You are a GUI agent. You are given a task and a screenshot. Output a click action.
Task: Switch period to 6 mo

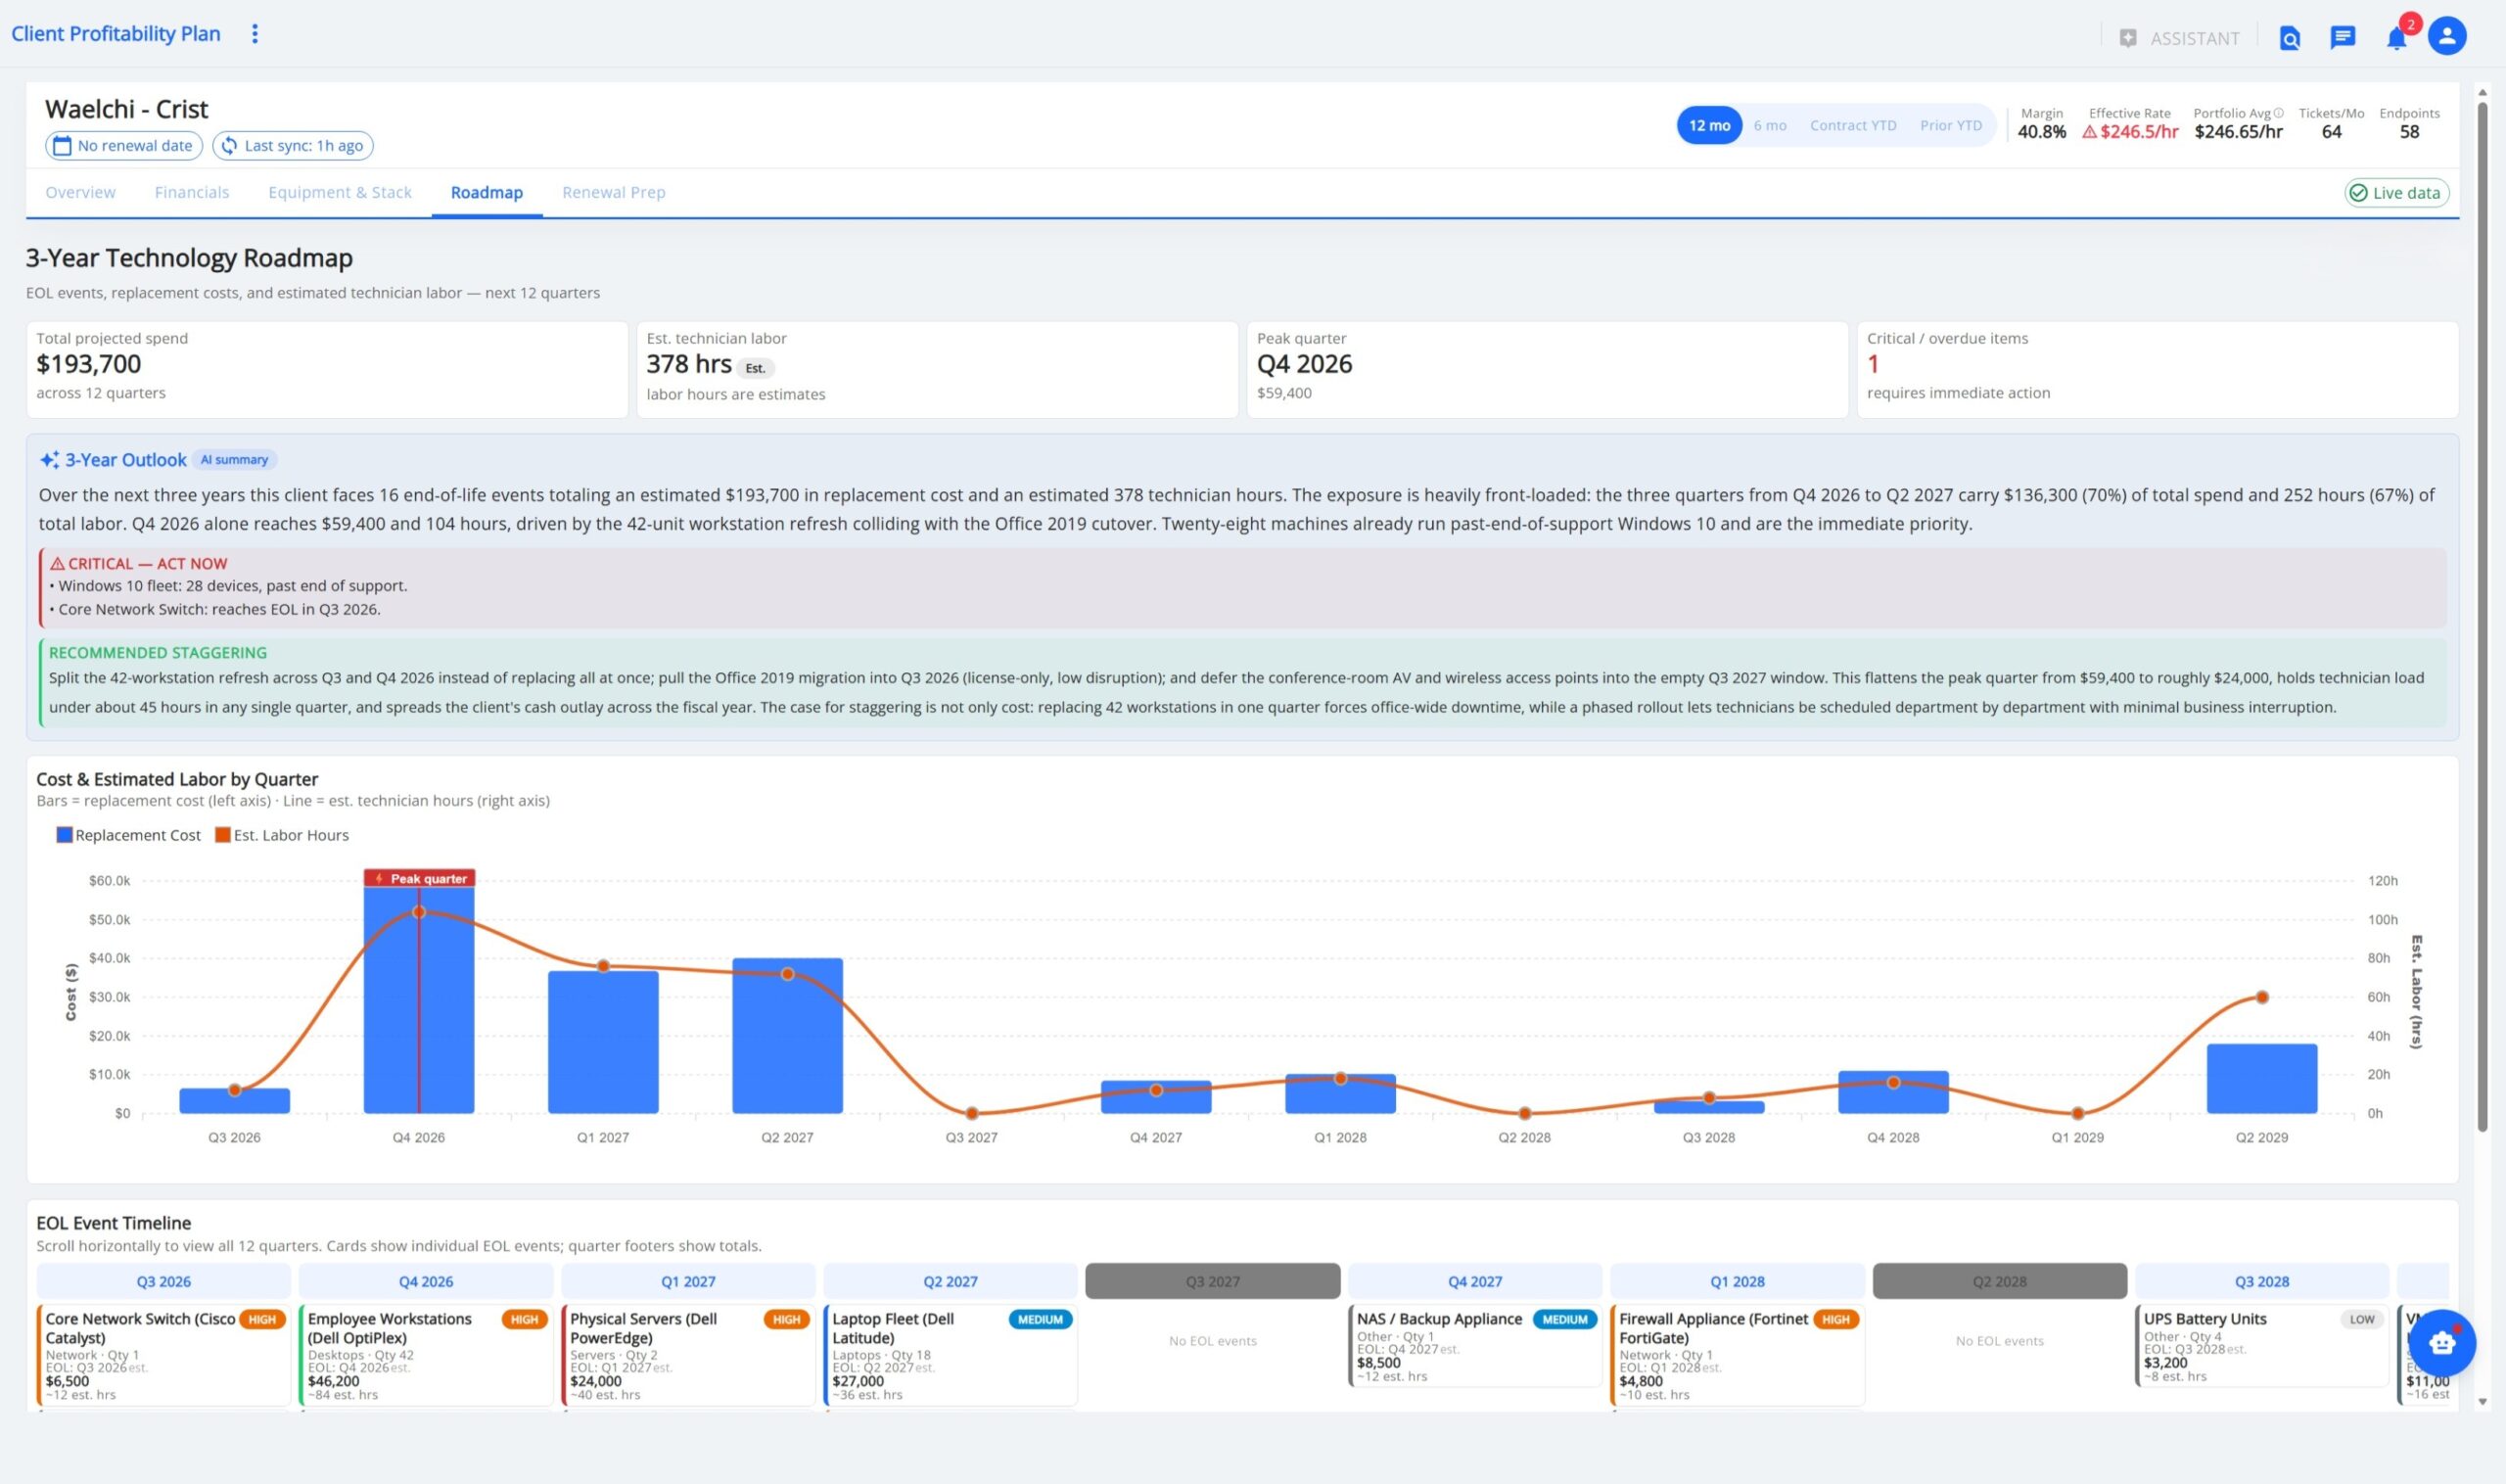click(x=1769, y=125)
